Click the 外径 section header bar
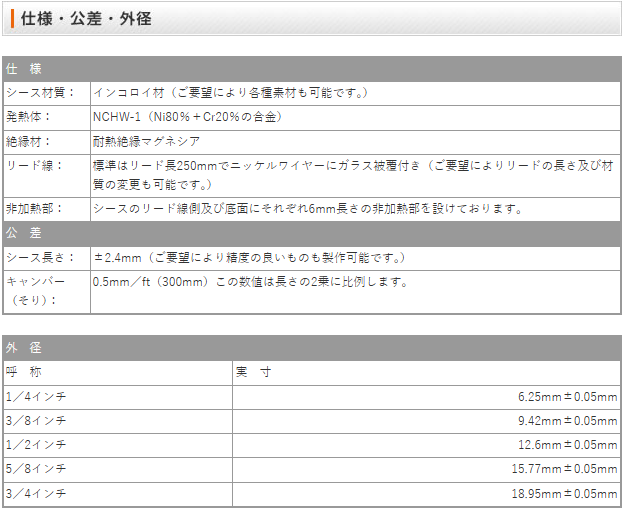 311,348
